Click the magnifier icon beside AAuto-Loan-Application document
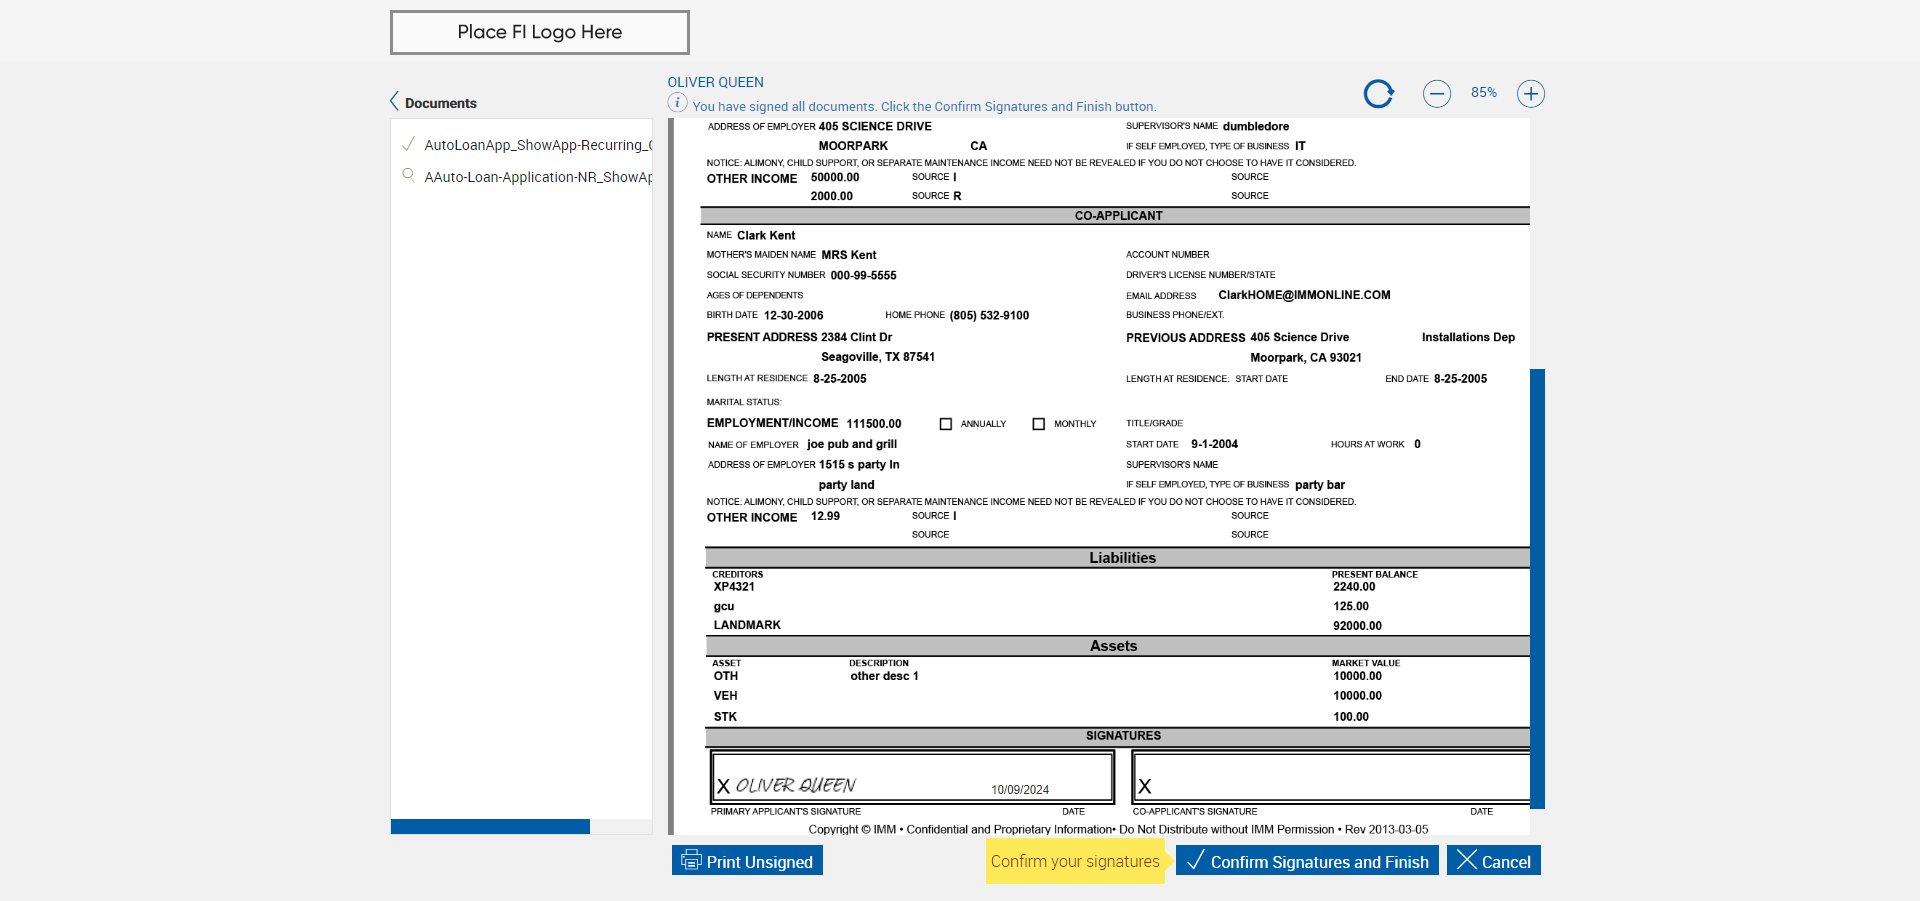Image resolution: width=1920 pixels, height=901 pixels. pyautogui.click(x=408, y=175)
